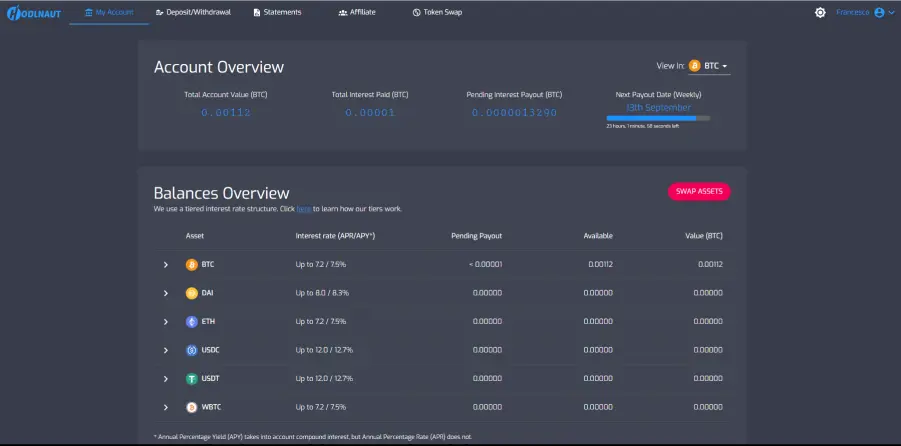Click the ETH coin icon
Viewport: 901px width, 446px height.
tap(191, 322)
